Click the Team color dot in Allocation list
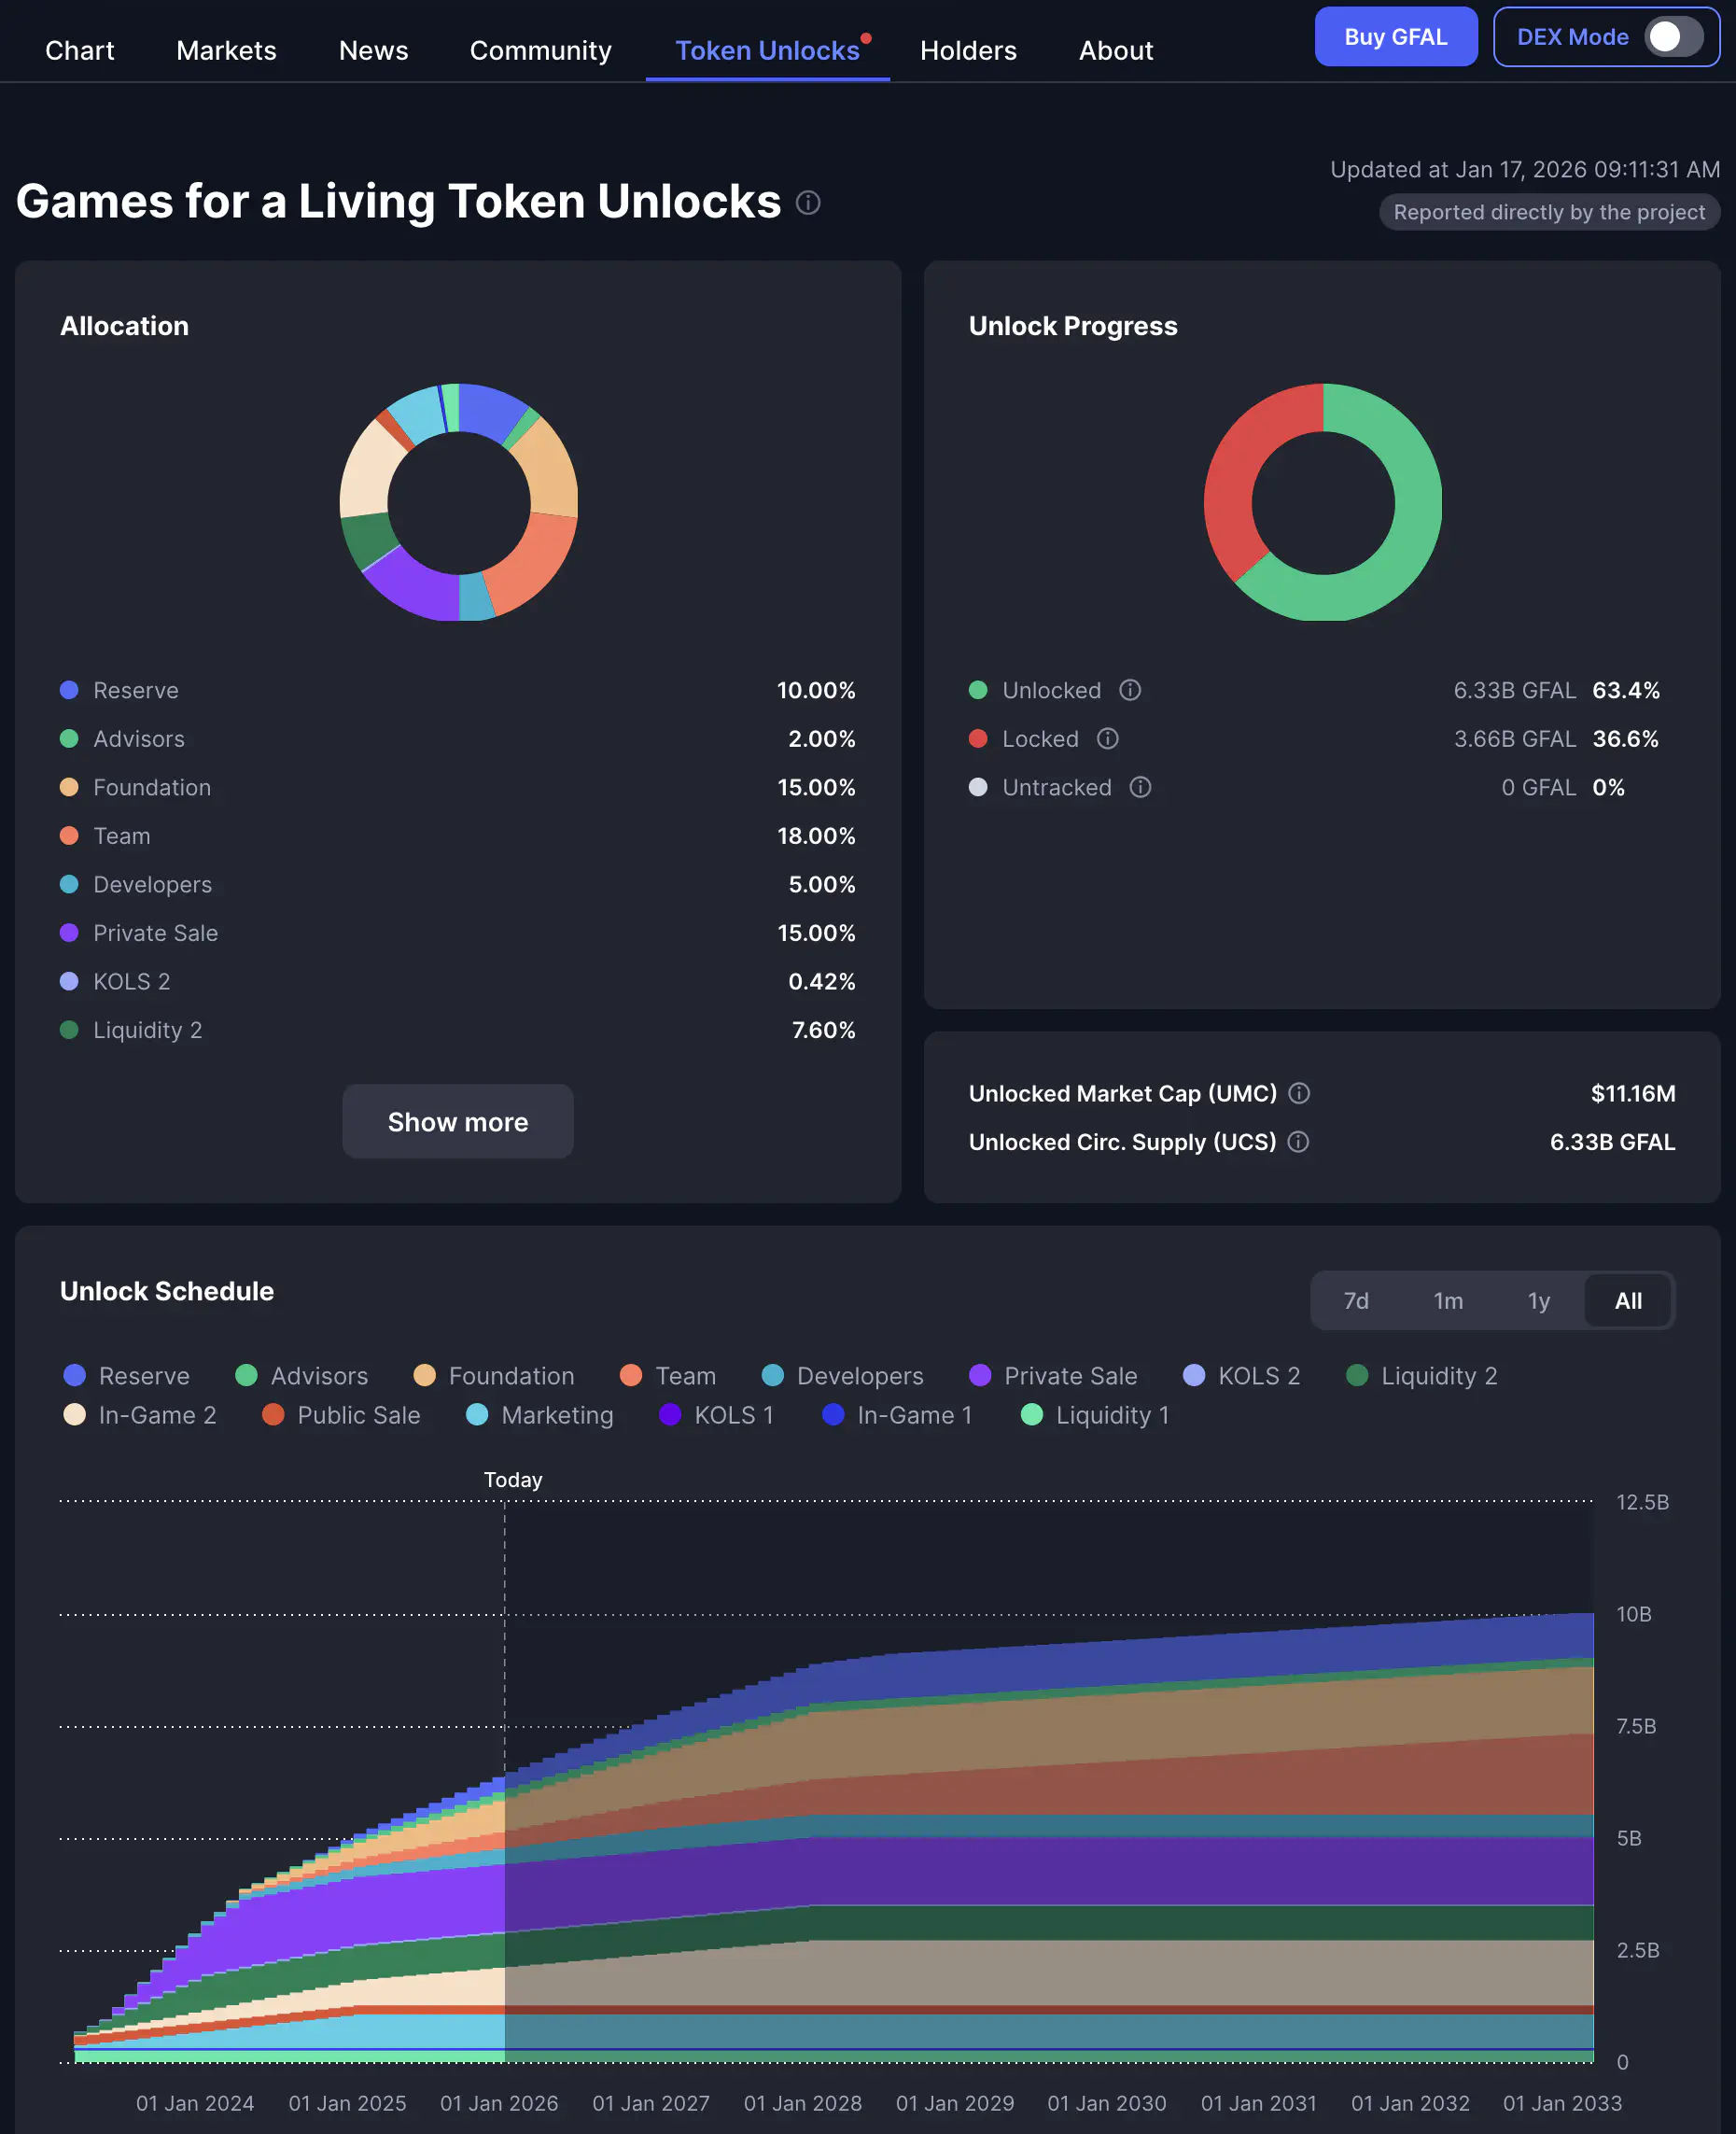 [x=69, y=835]
